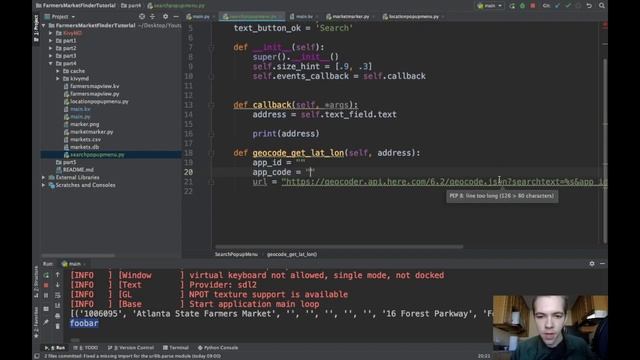Screen dimensions: 640x360
Task: Open farmersmapview.kv in project tree
Action: pos(94,86)
